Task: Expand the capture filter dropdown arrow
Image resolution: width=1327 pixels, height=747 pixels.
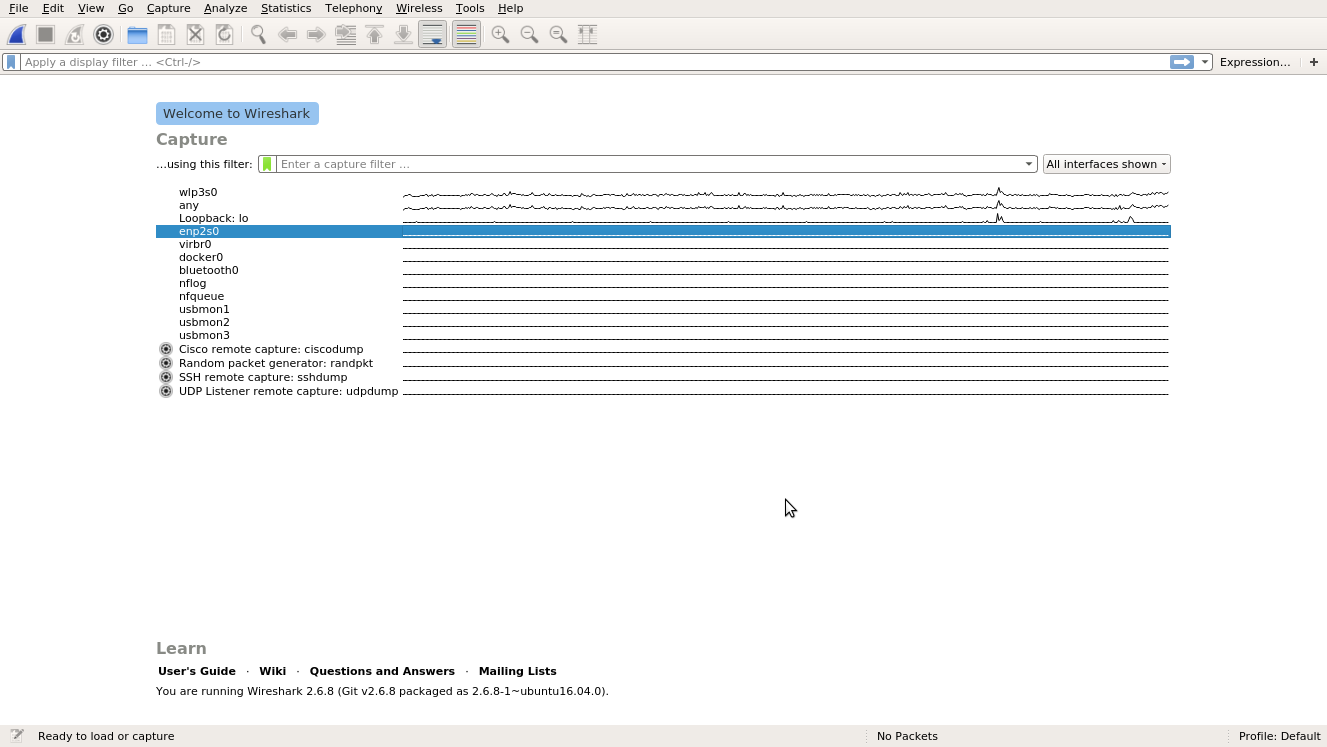Action: pyautogui.click(x=1029, y=164)
